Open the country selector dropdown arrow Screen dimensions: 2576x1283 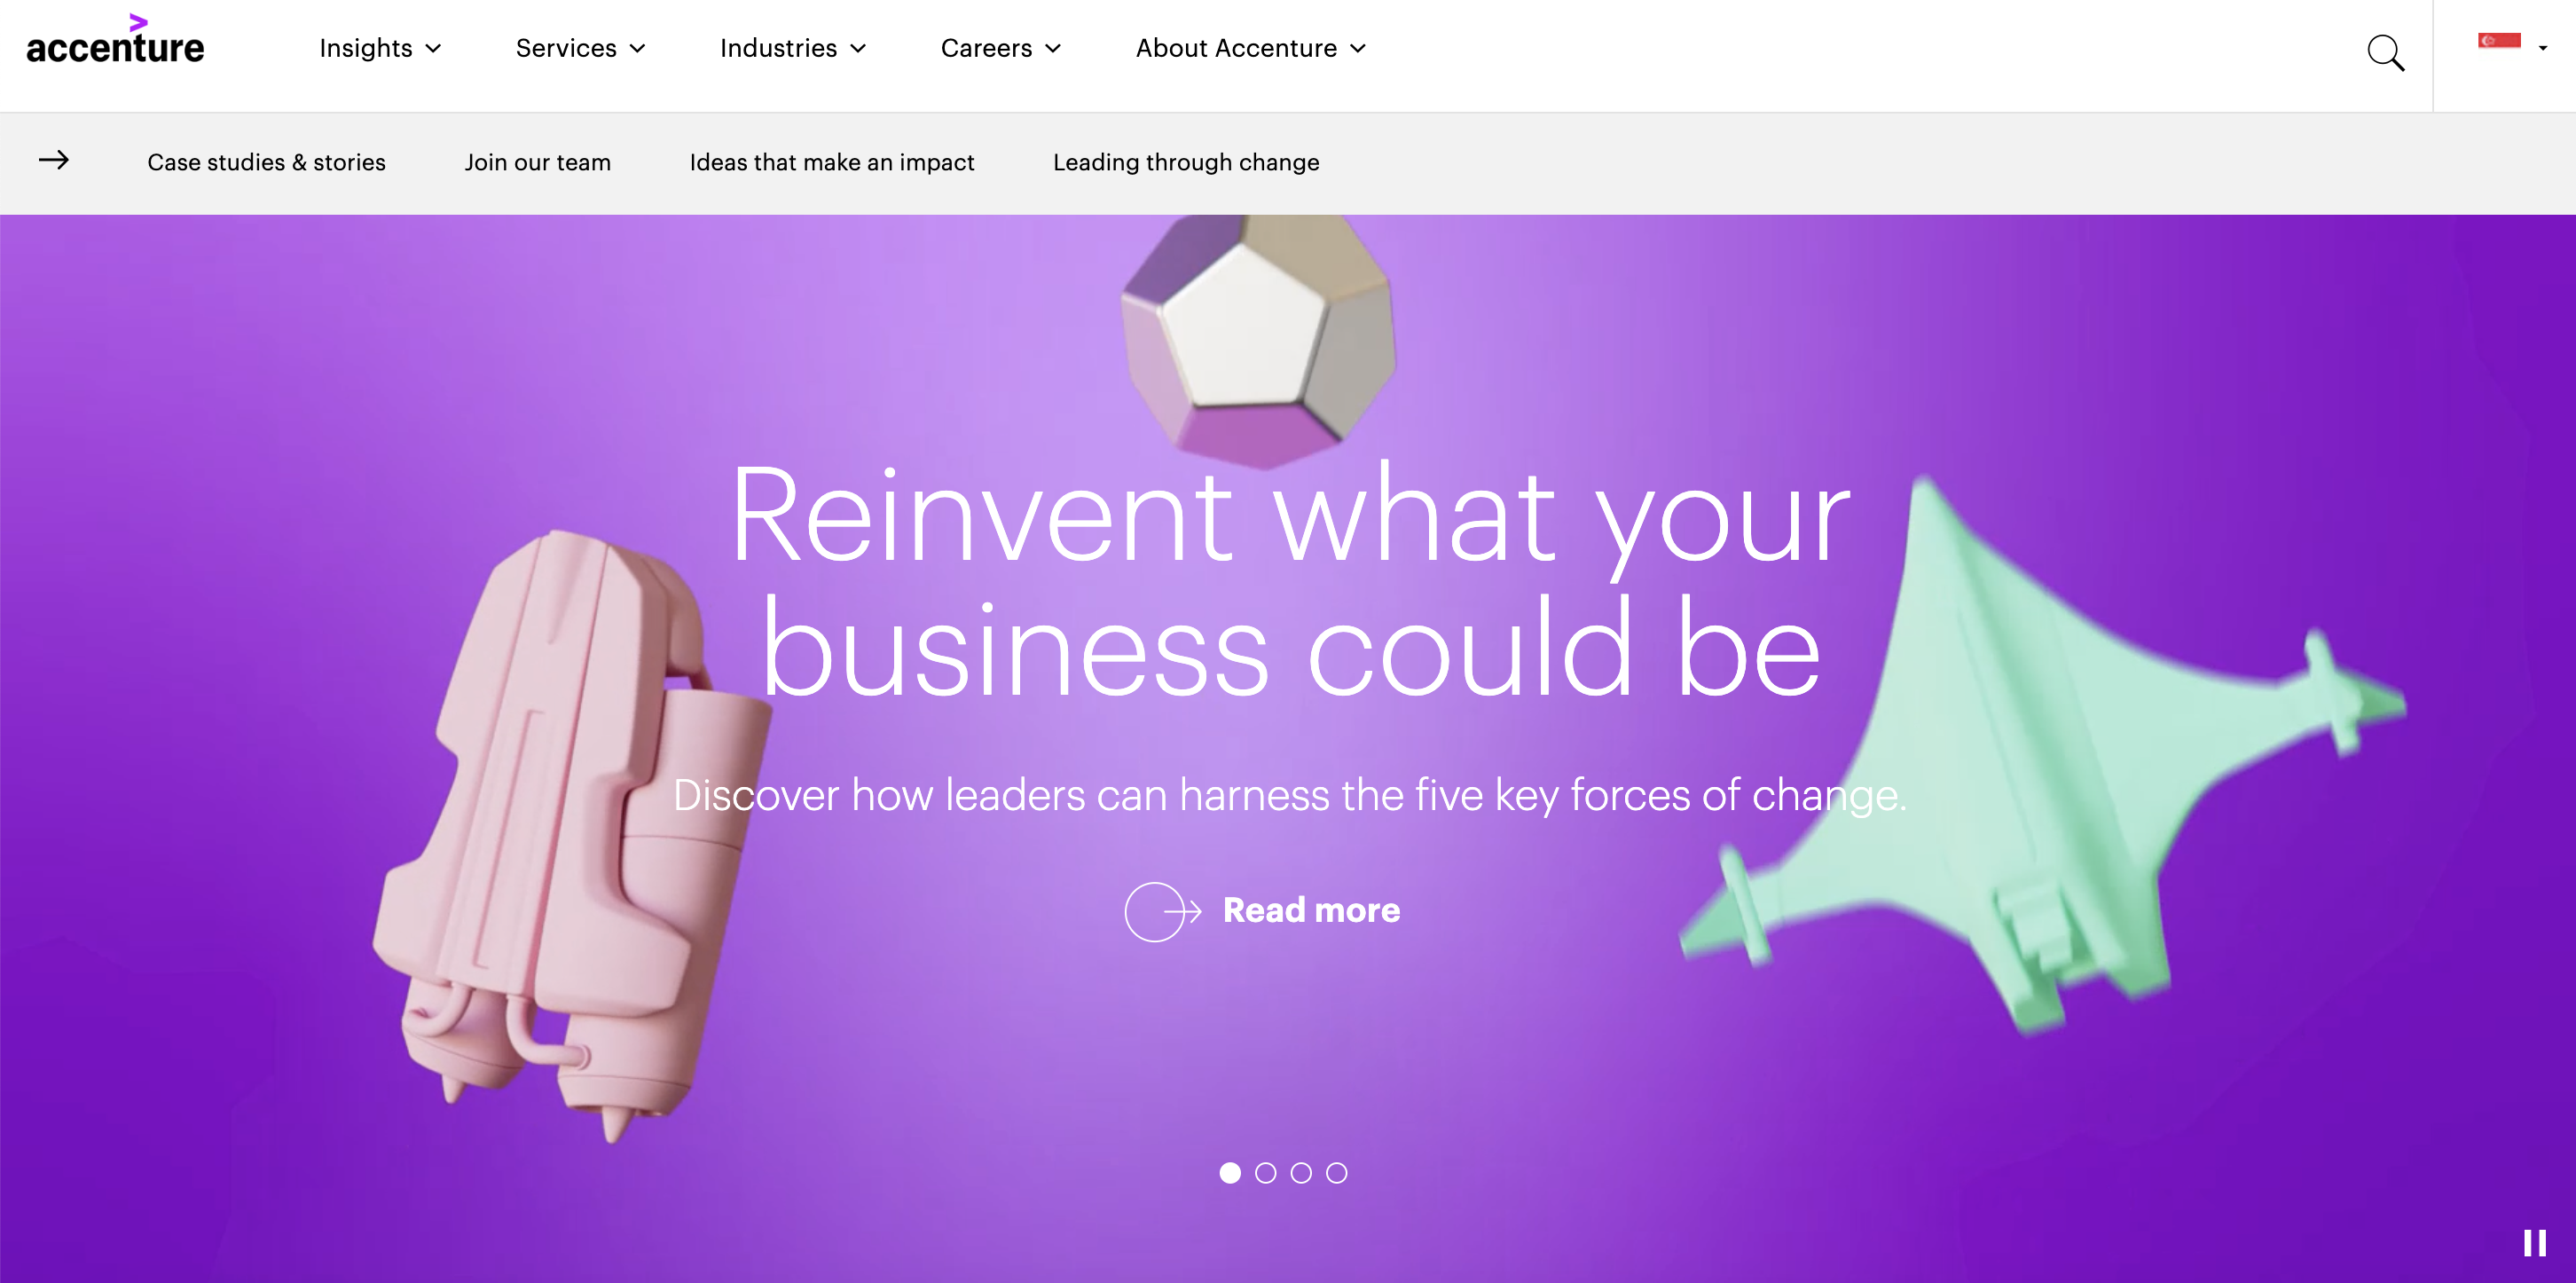(2543, 48)
